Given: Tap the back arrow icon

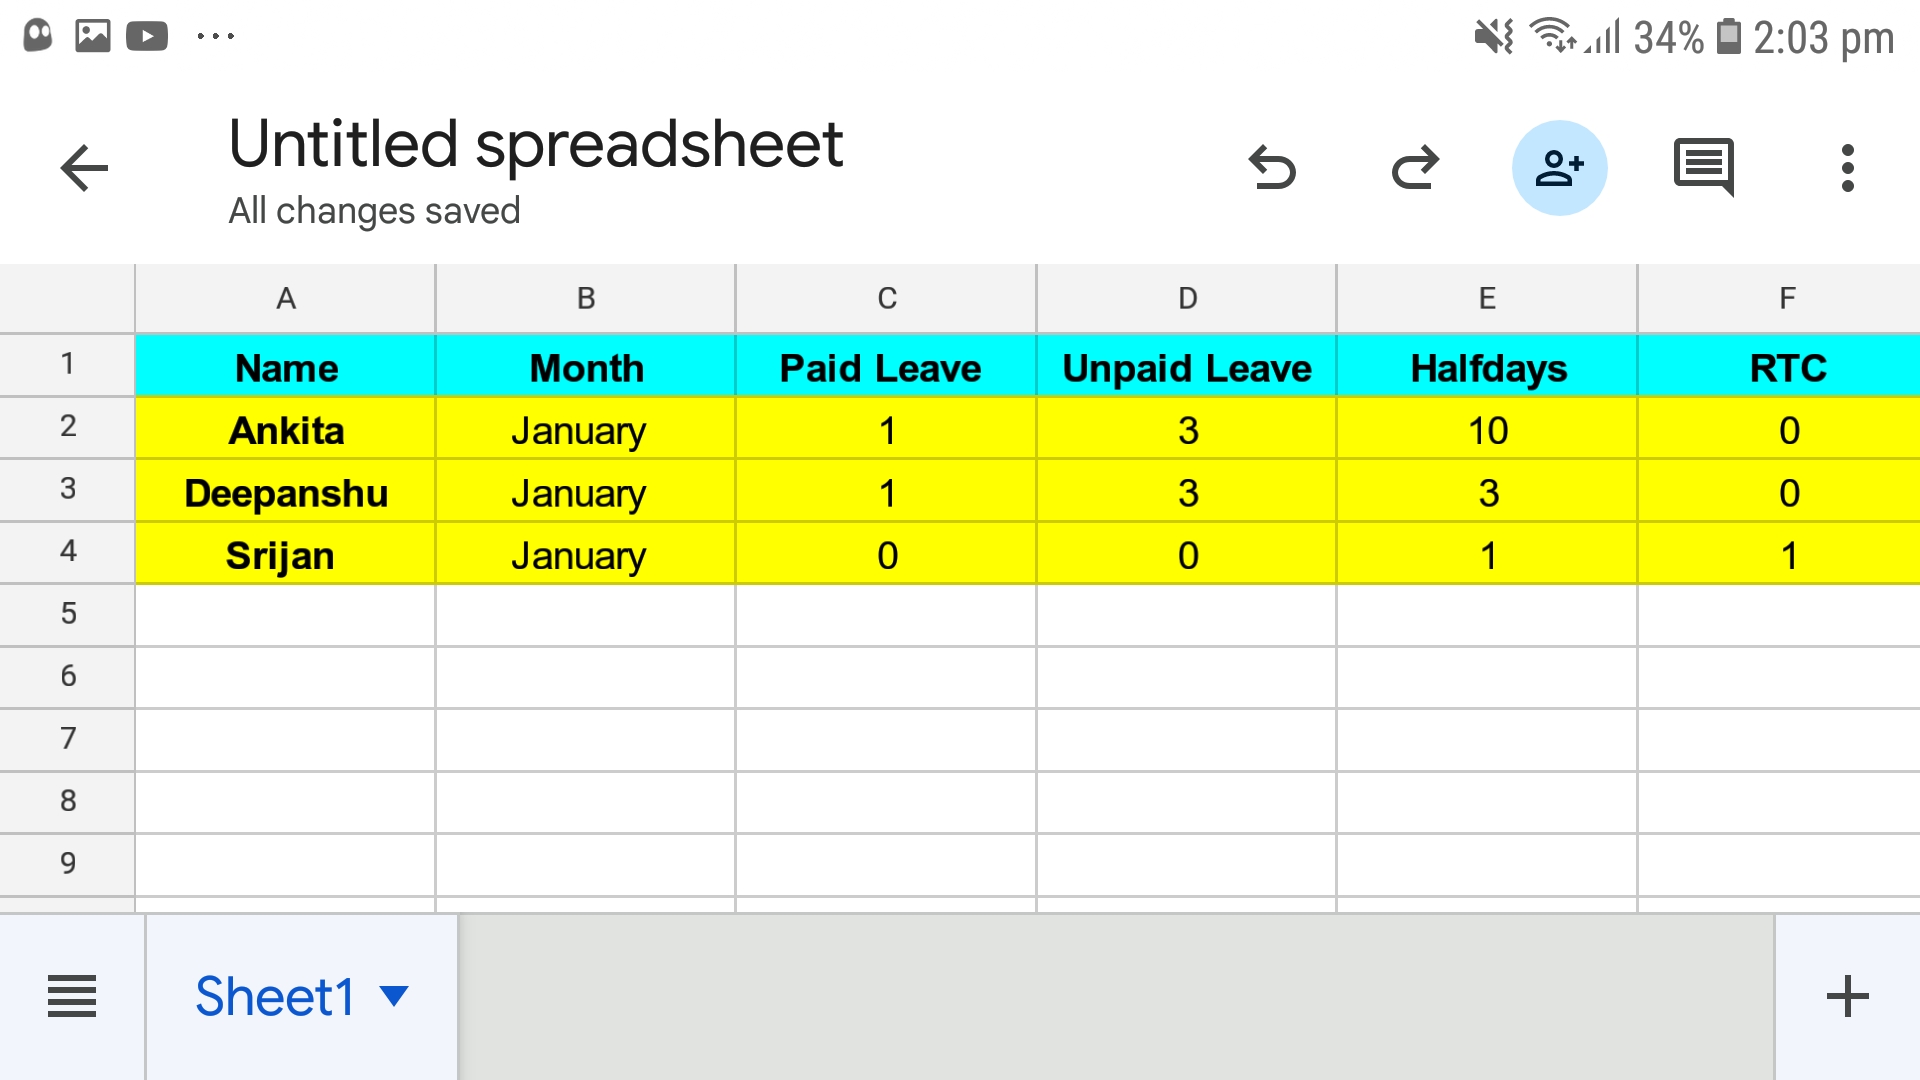Looking at the screenshot, I should click(84, 168).
